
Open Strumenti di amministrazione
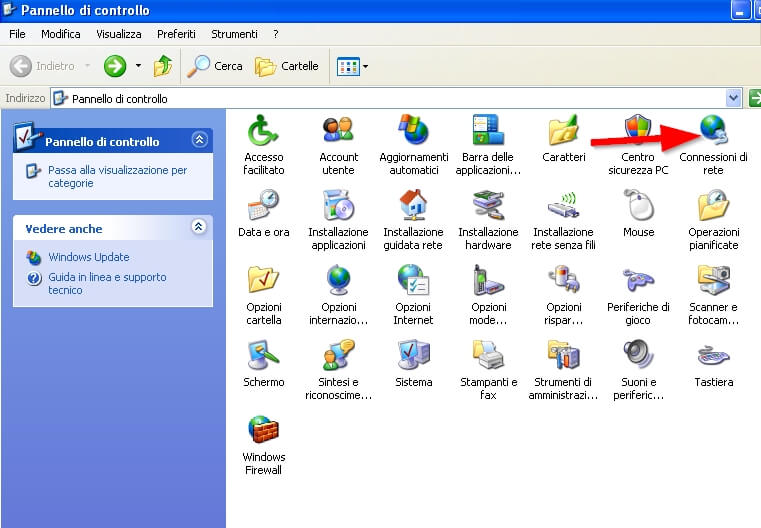(x=563, y=370)
